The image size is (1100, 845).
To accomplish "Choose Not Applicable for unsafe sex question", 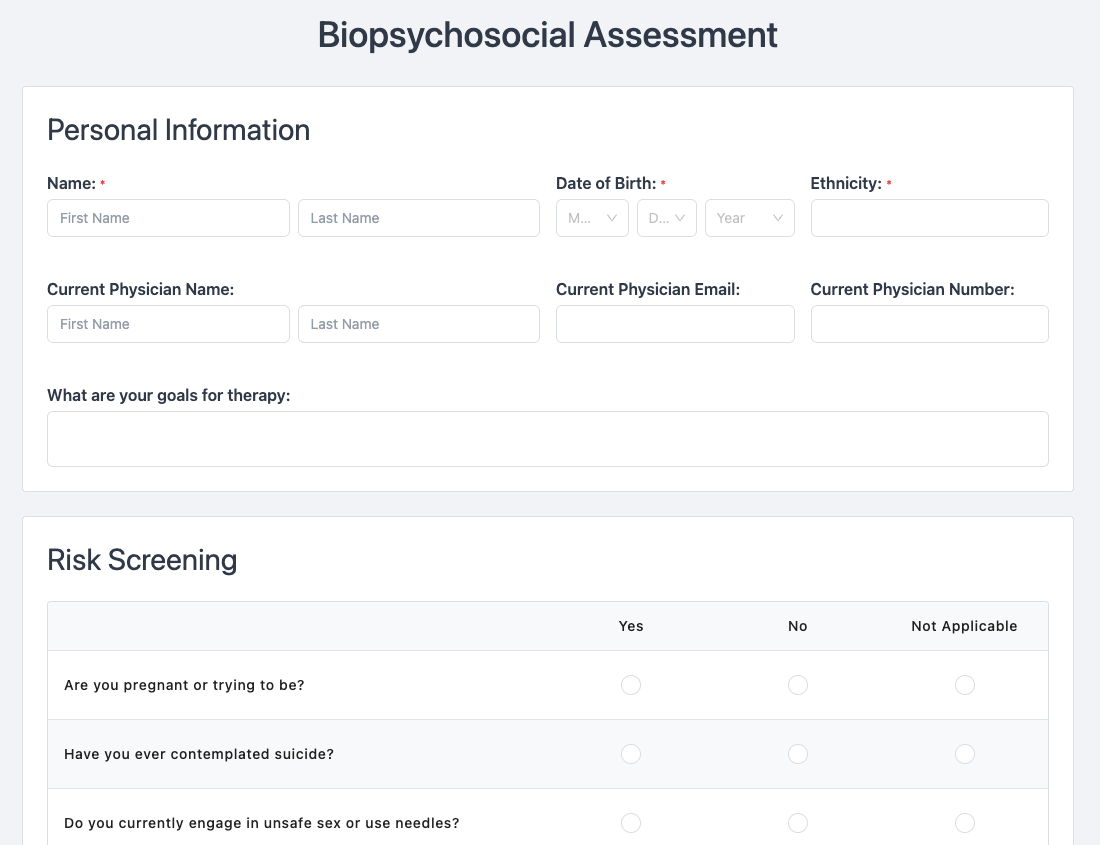I will pos(964,823).
